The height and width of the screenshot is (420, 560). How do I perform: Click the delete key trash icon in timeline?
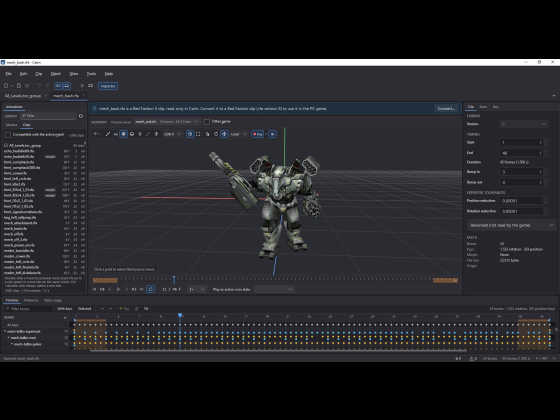pyautogui.click(x=136, y=309)
